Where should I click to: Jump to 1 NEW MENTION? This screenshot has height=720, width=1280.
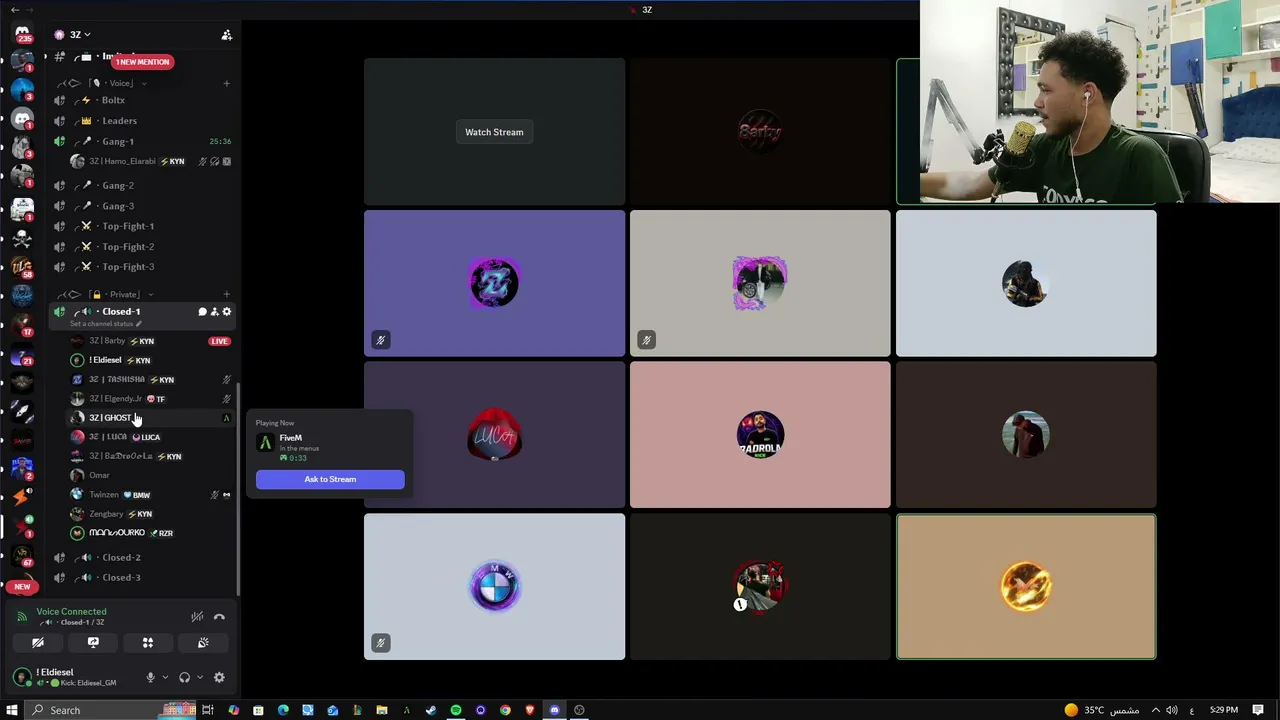(x=142, y=62)
